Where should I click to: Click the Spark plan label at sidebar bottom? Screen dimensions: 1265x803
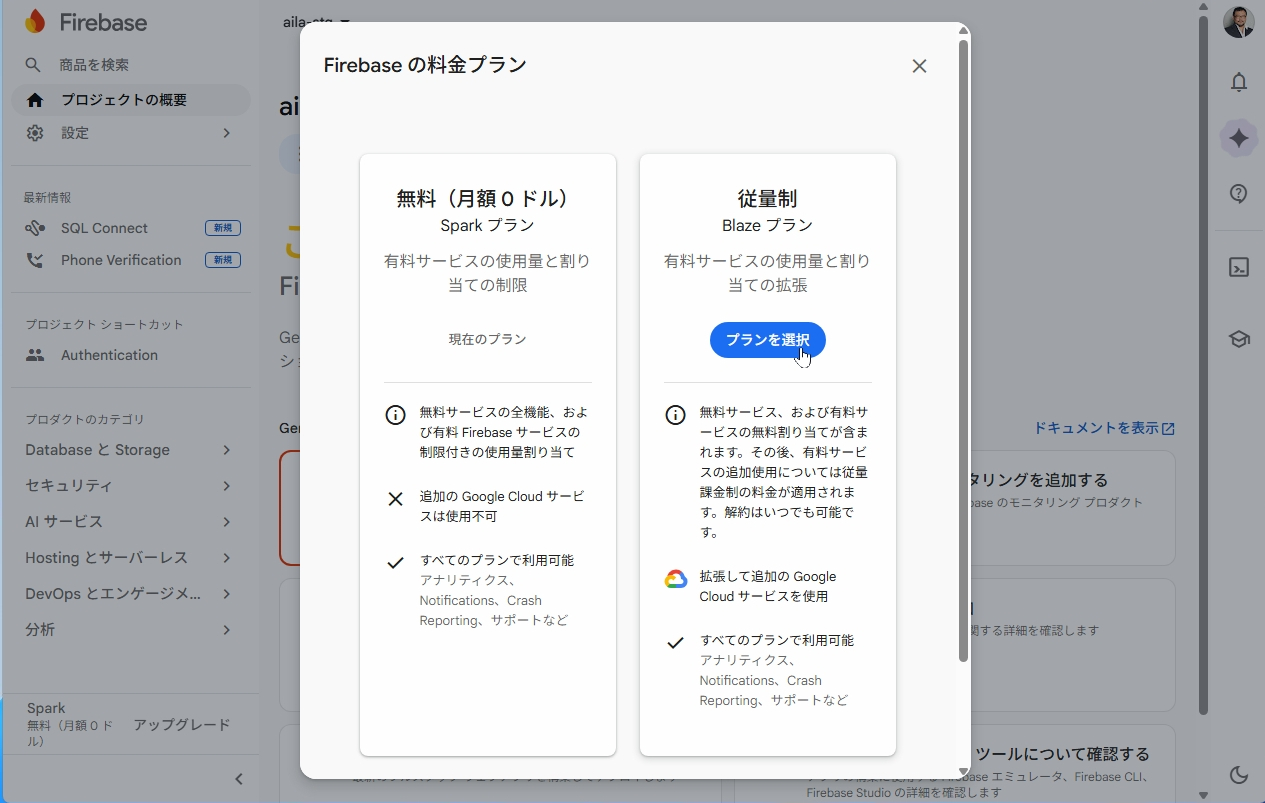point(46,708)
